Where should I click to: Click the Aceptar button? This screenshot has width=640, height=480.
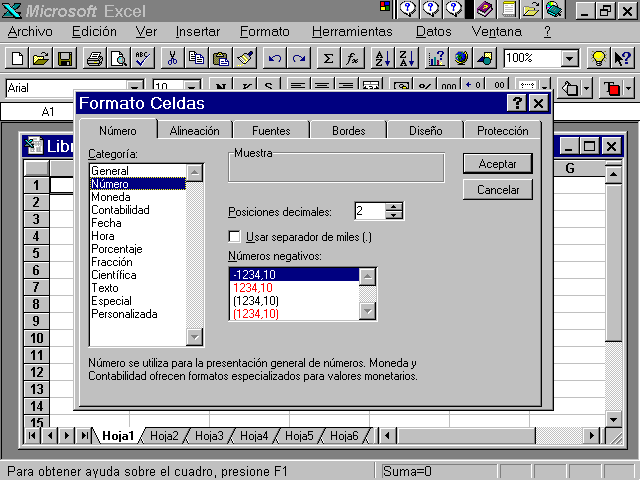498,164
